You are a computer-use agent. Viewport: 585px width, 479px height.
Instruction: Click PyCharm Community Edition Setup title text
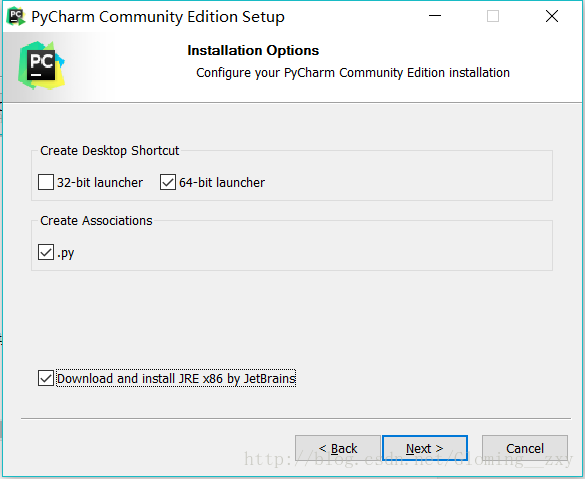coord(158,17)
